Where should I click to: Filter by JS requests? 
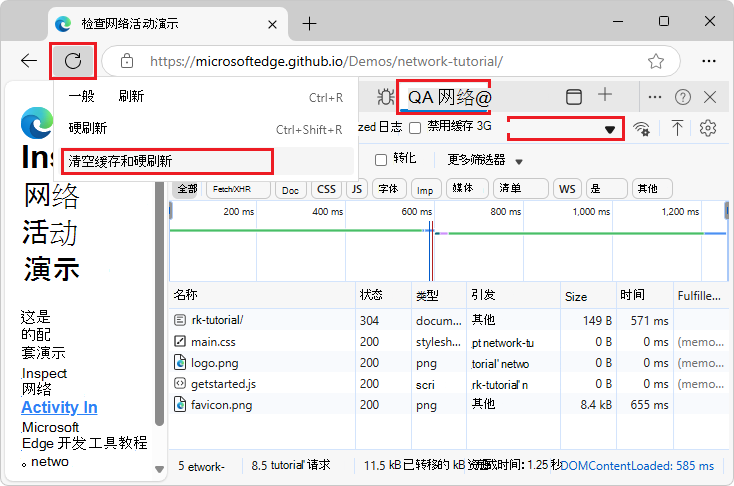click(357, 189)
